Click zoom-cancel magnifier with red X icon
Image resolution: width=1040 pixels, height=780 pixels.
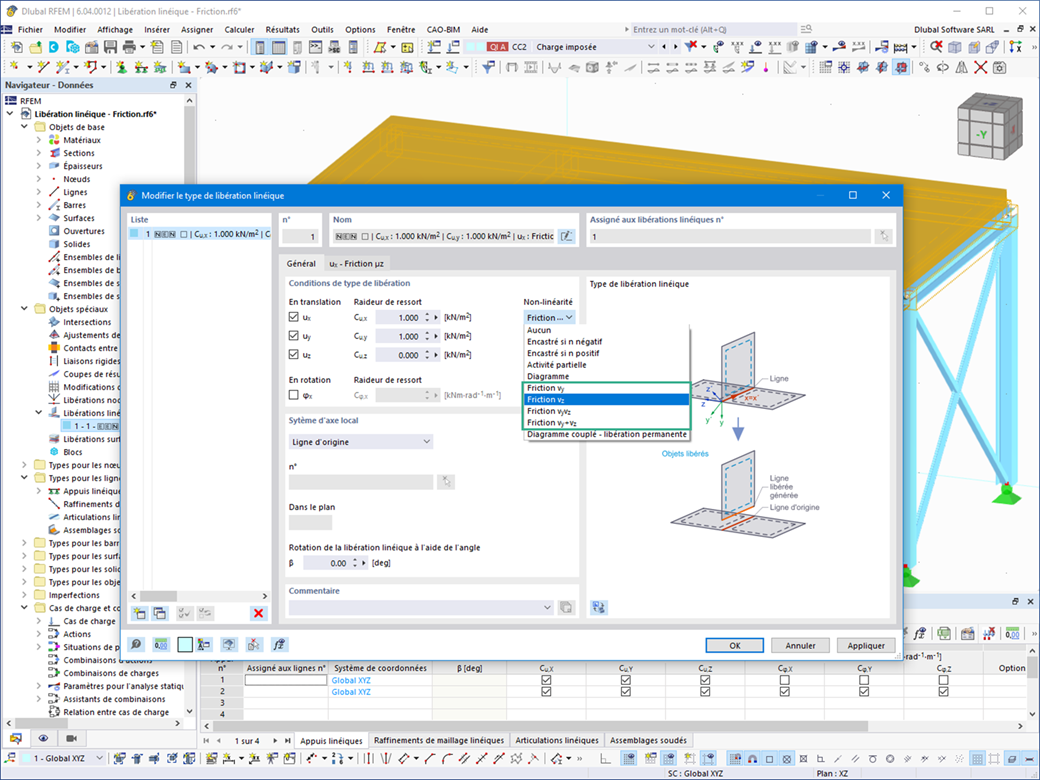(x=936, y=46)
